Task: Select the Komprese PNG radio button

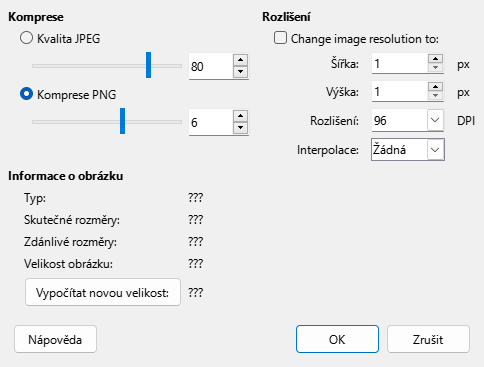Action: point(27,94)
